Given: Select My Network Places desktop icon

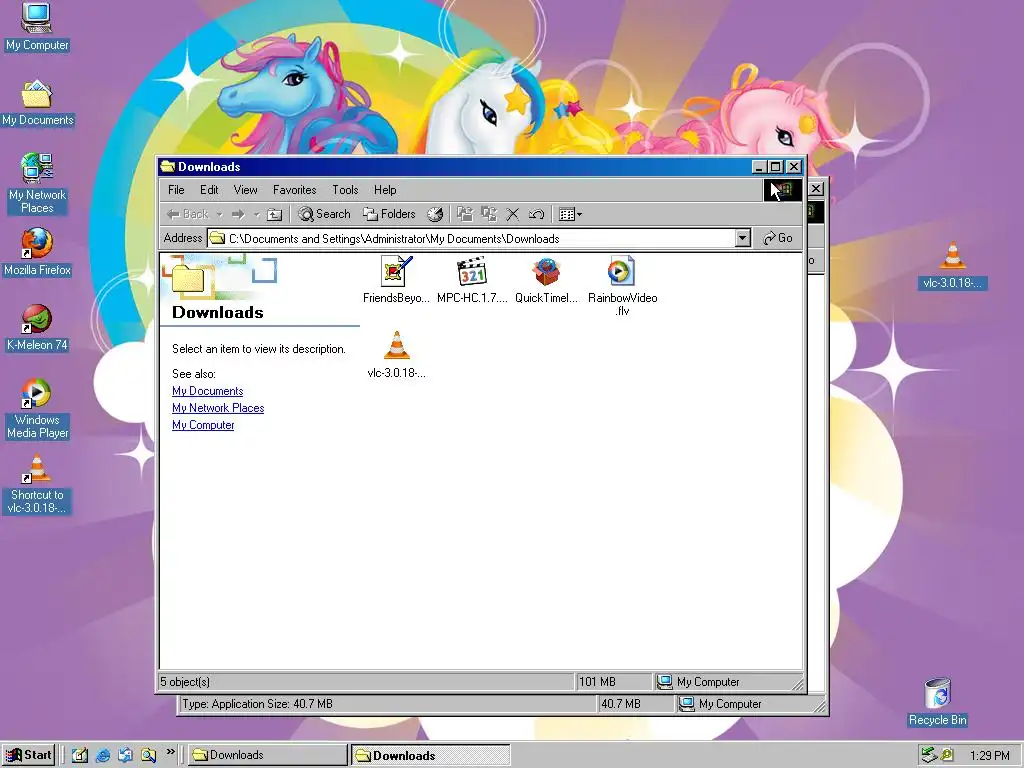Looking at the screenshot, I should coord(37,183).
